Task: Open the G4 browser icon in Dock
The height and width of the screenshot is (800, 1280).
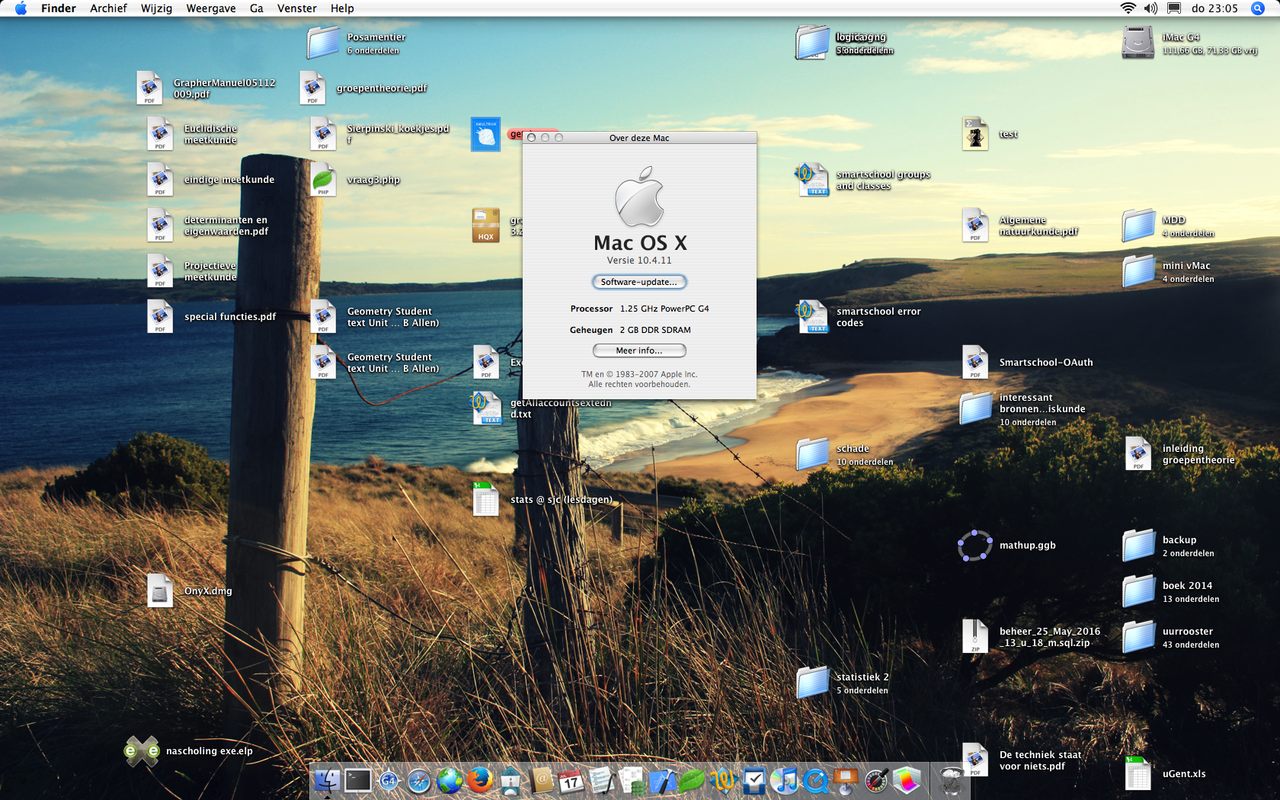Action: coord(389,781)
